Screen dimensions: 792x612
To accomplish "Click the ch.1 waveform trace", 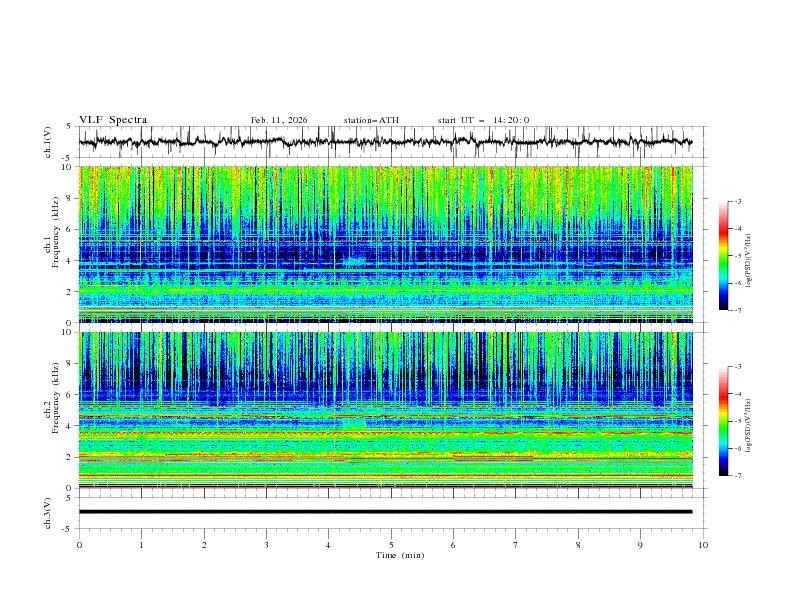I will coord(385,142).
